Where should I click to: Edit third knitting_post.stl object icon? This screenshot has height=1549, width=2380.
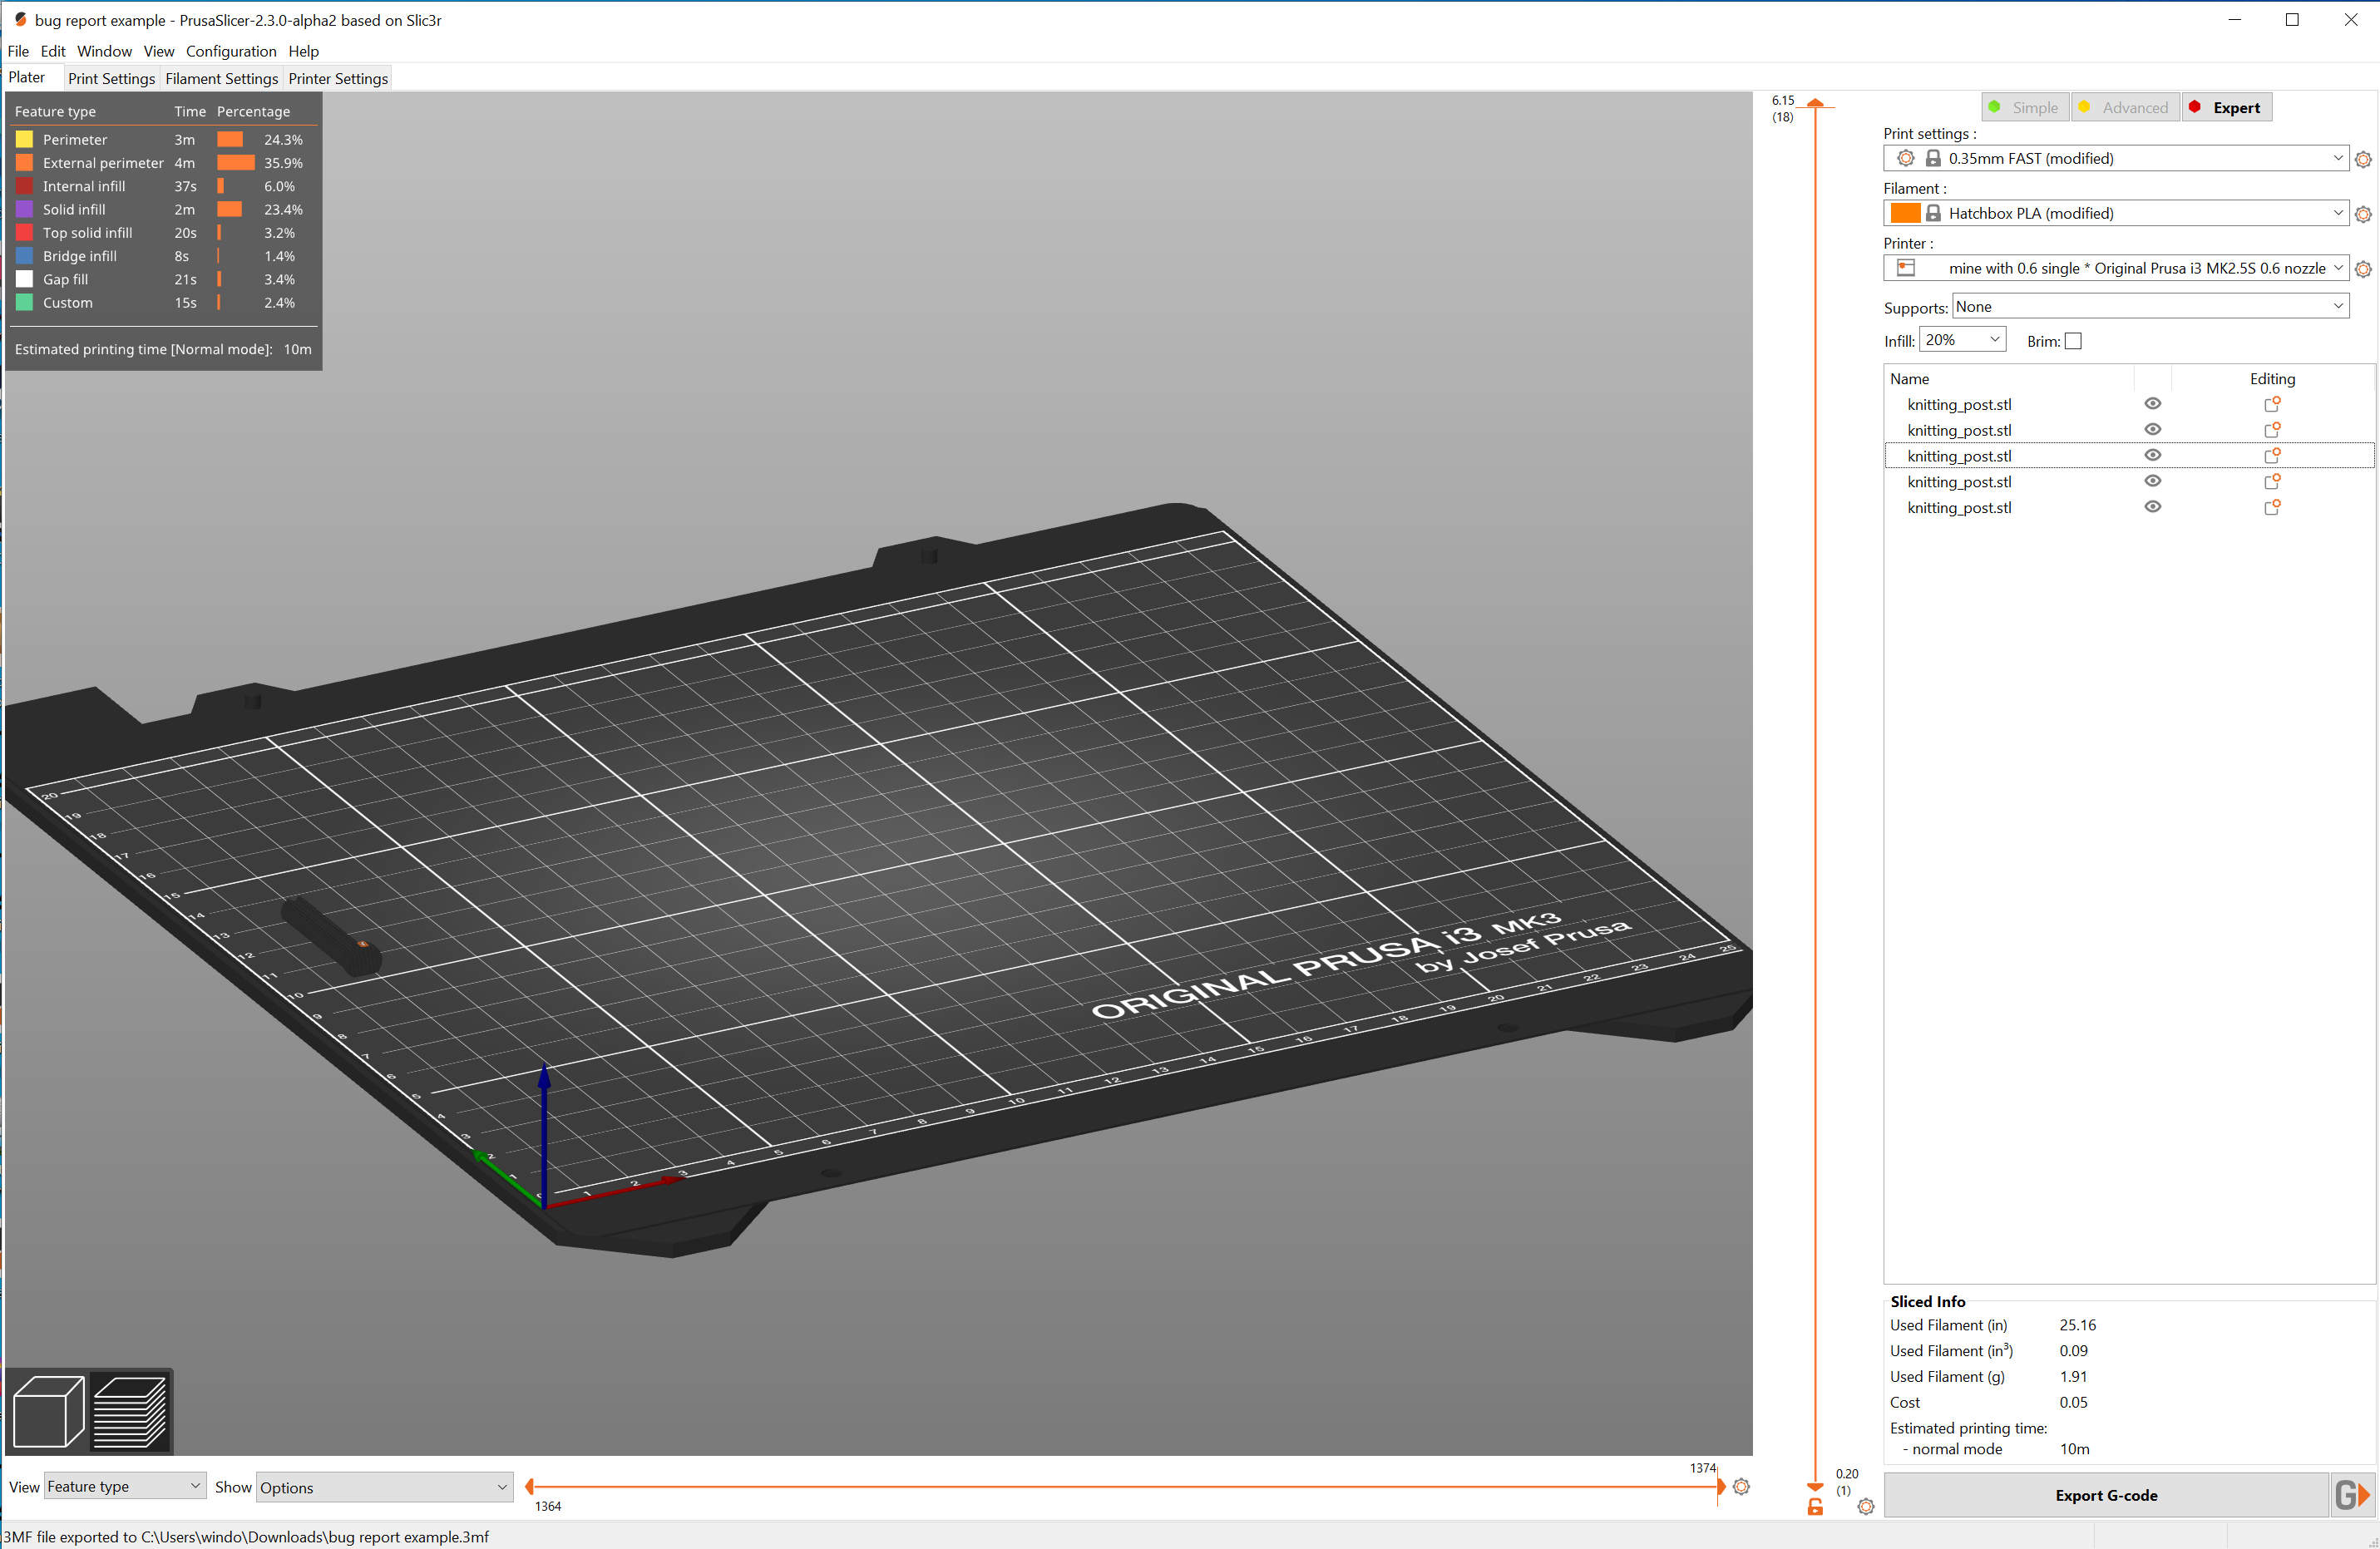point(2272,456)
